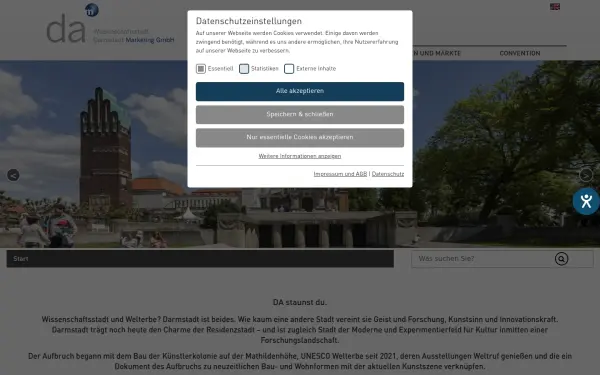
Task: Open the Convention menu item
Action: click(520, 53)
